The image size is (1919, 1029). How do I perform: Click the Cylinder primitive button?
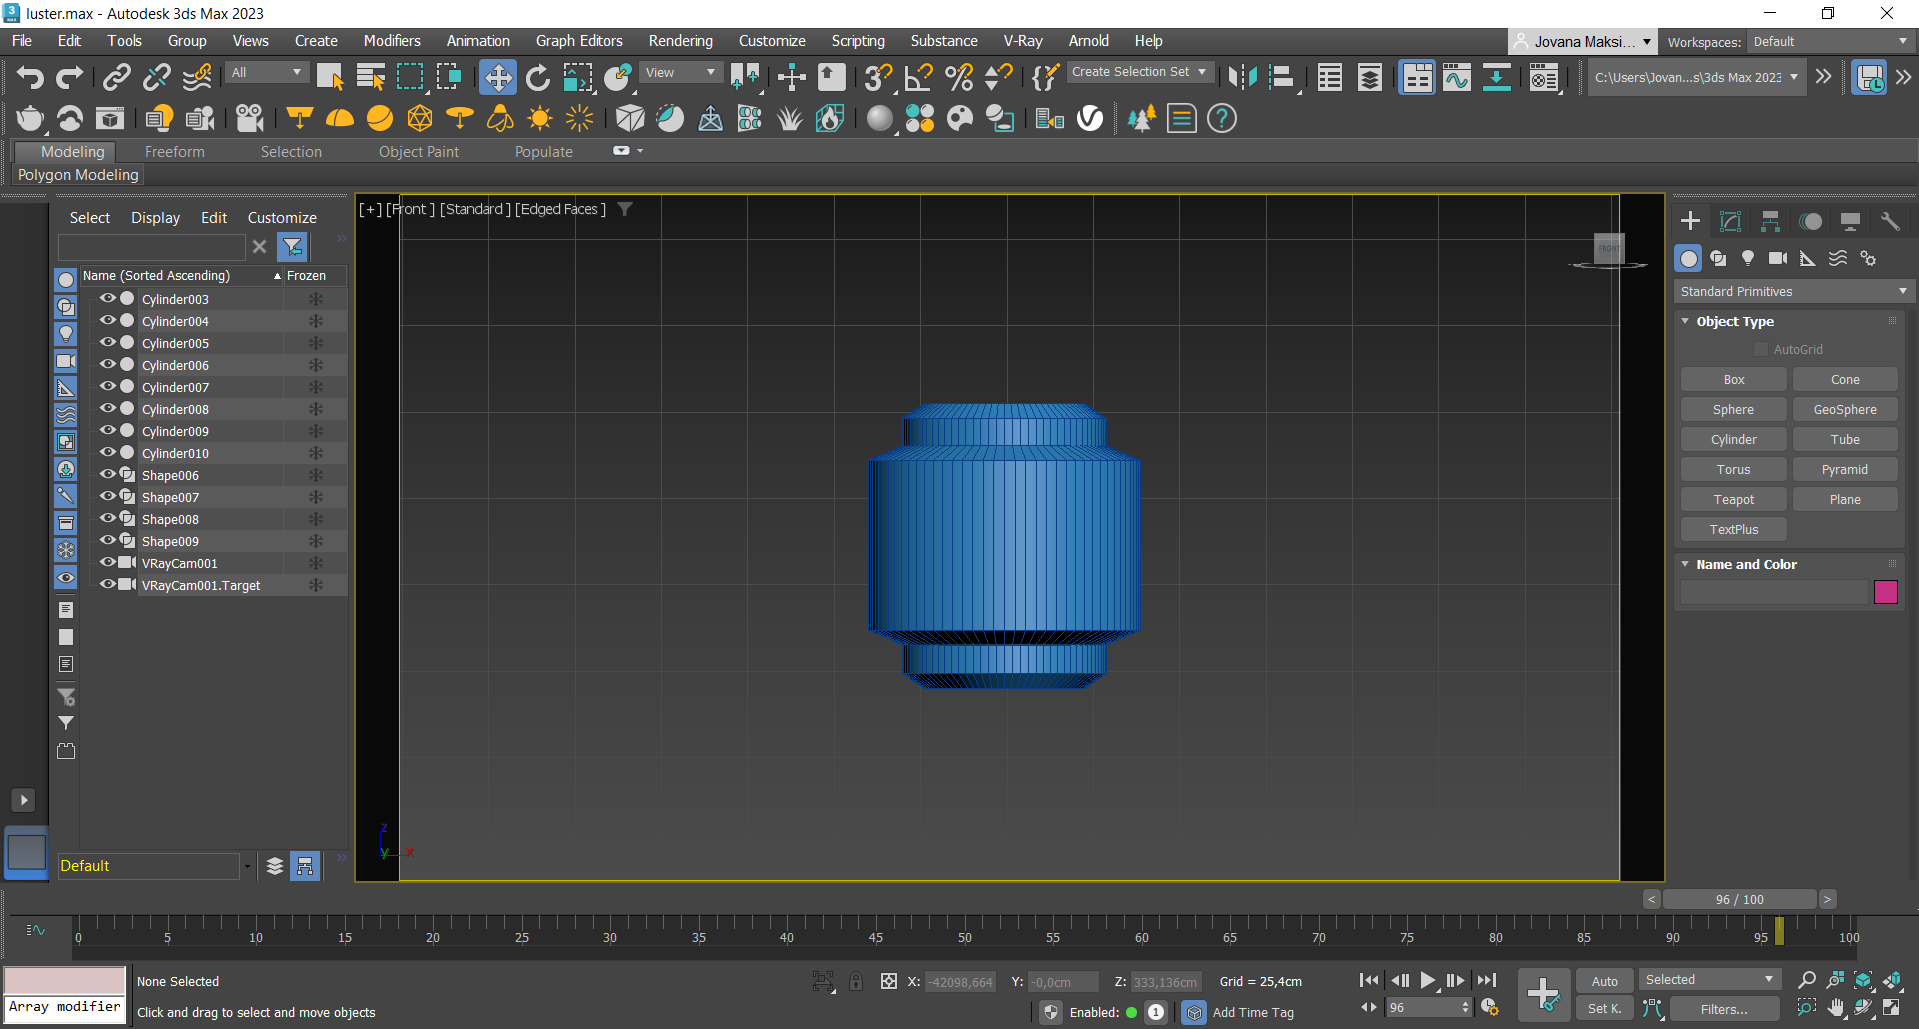click(1734, 440)
